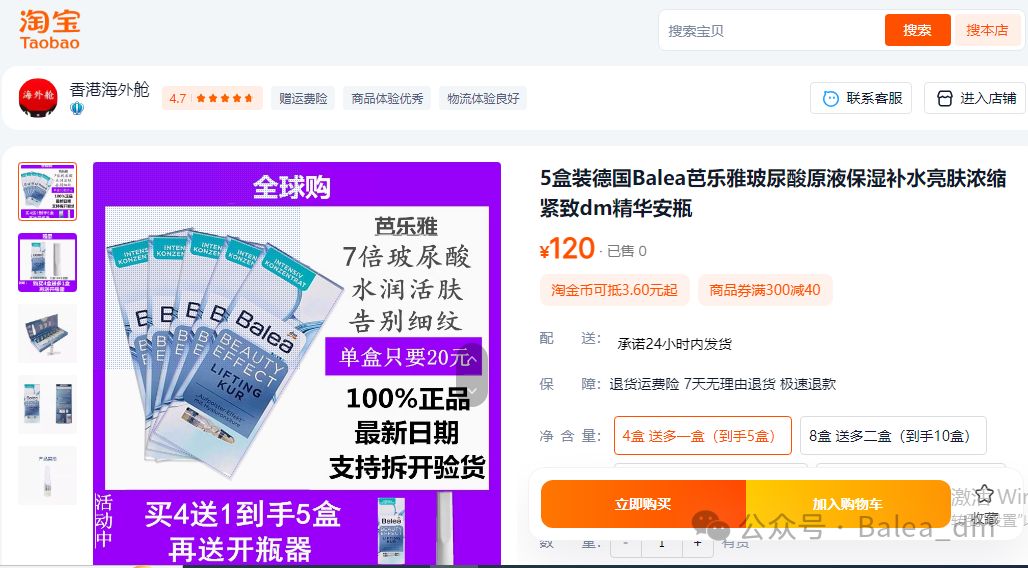This screenshot has width=1028, height=568.
Task: Check the 4.7 star shop rating
Action: pyautogui.click(x=212, y=98)
